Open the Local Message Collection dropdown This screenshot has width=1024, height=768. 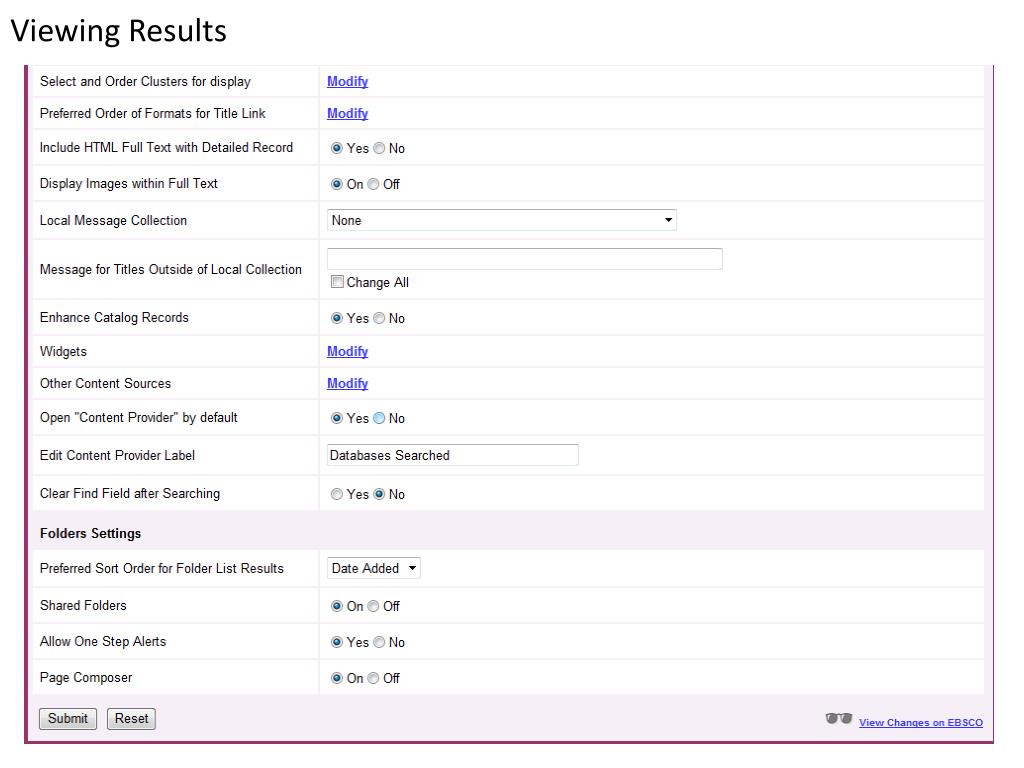click(502, 220)
